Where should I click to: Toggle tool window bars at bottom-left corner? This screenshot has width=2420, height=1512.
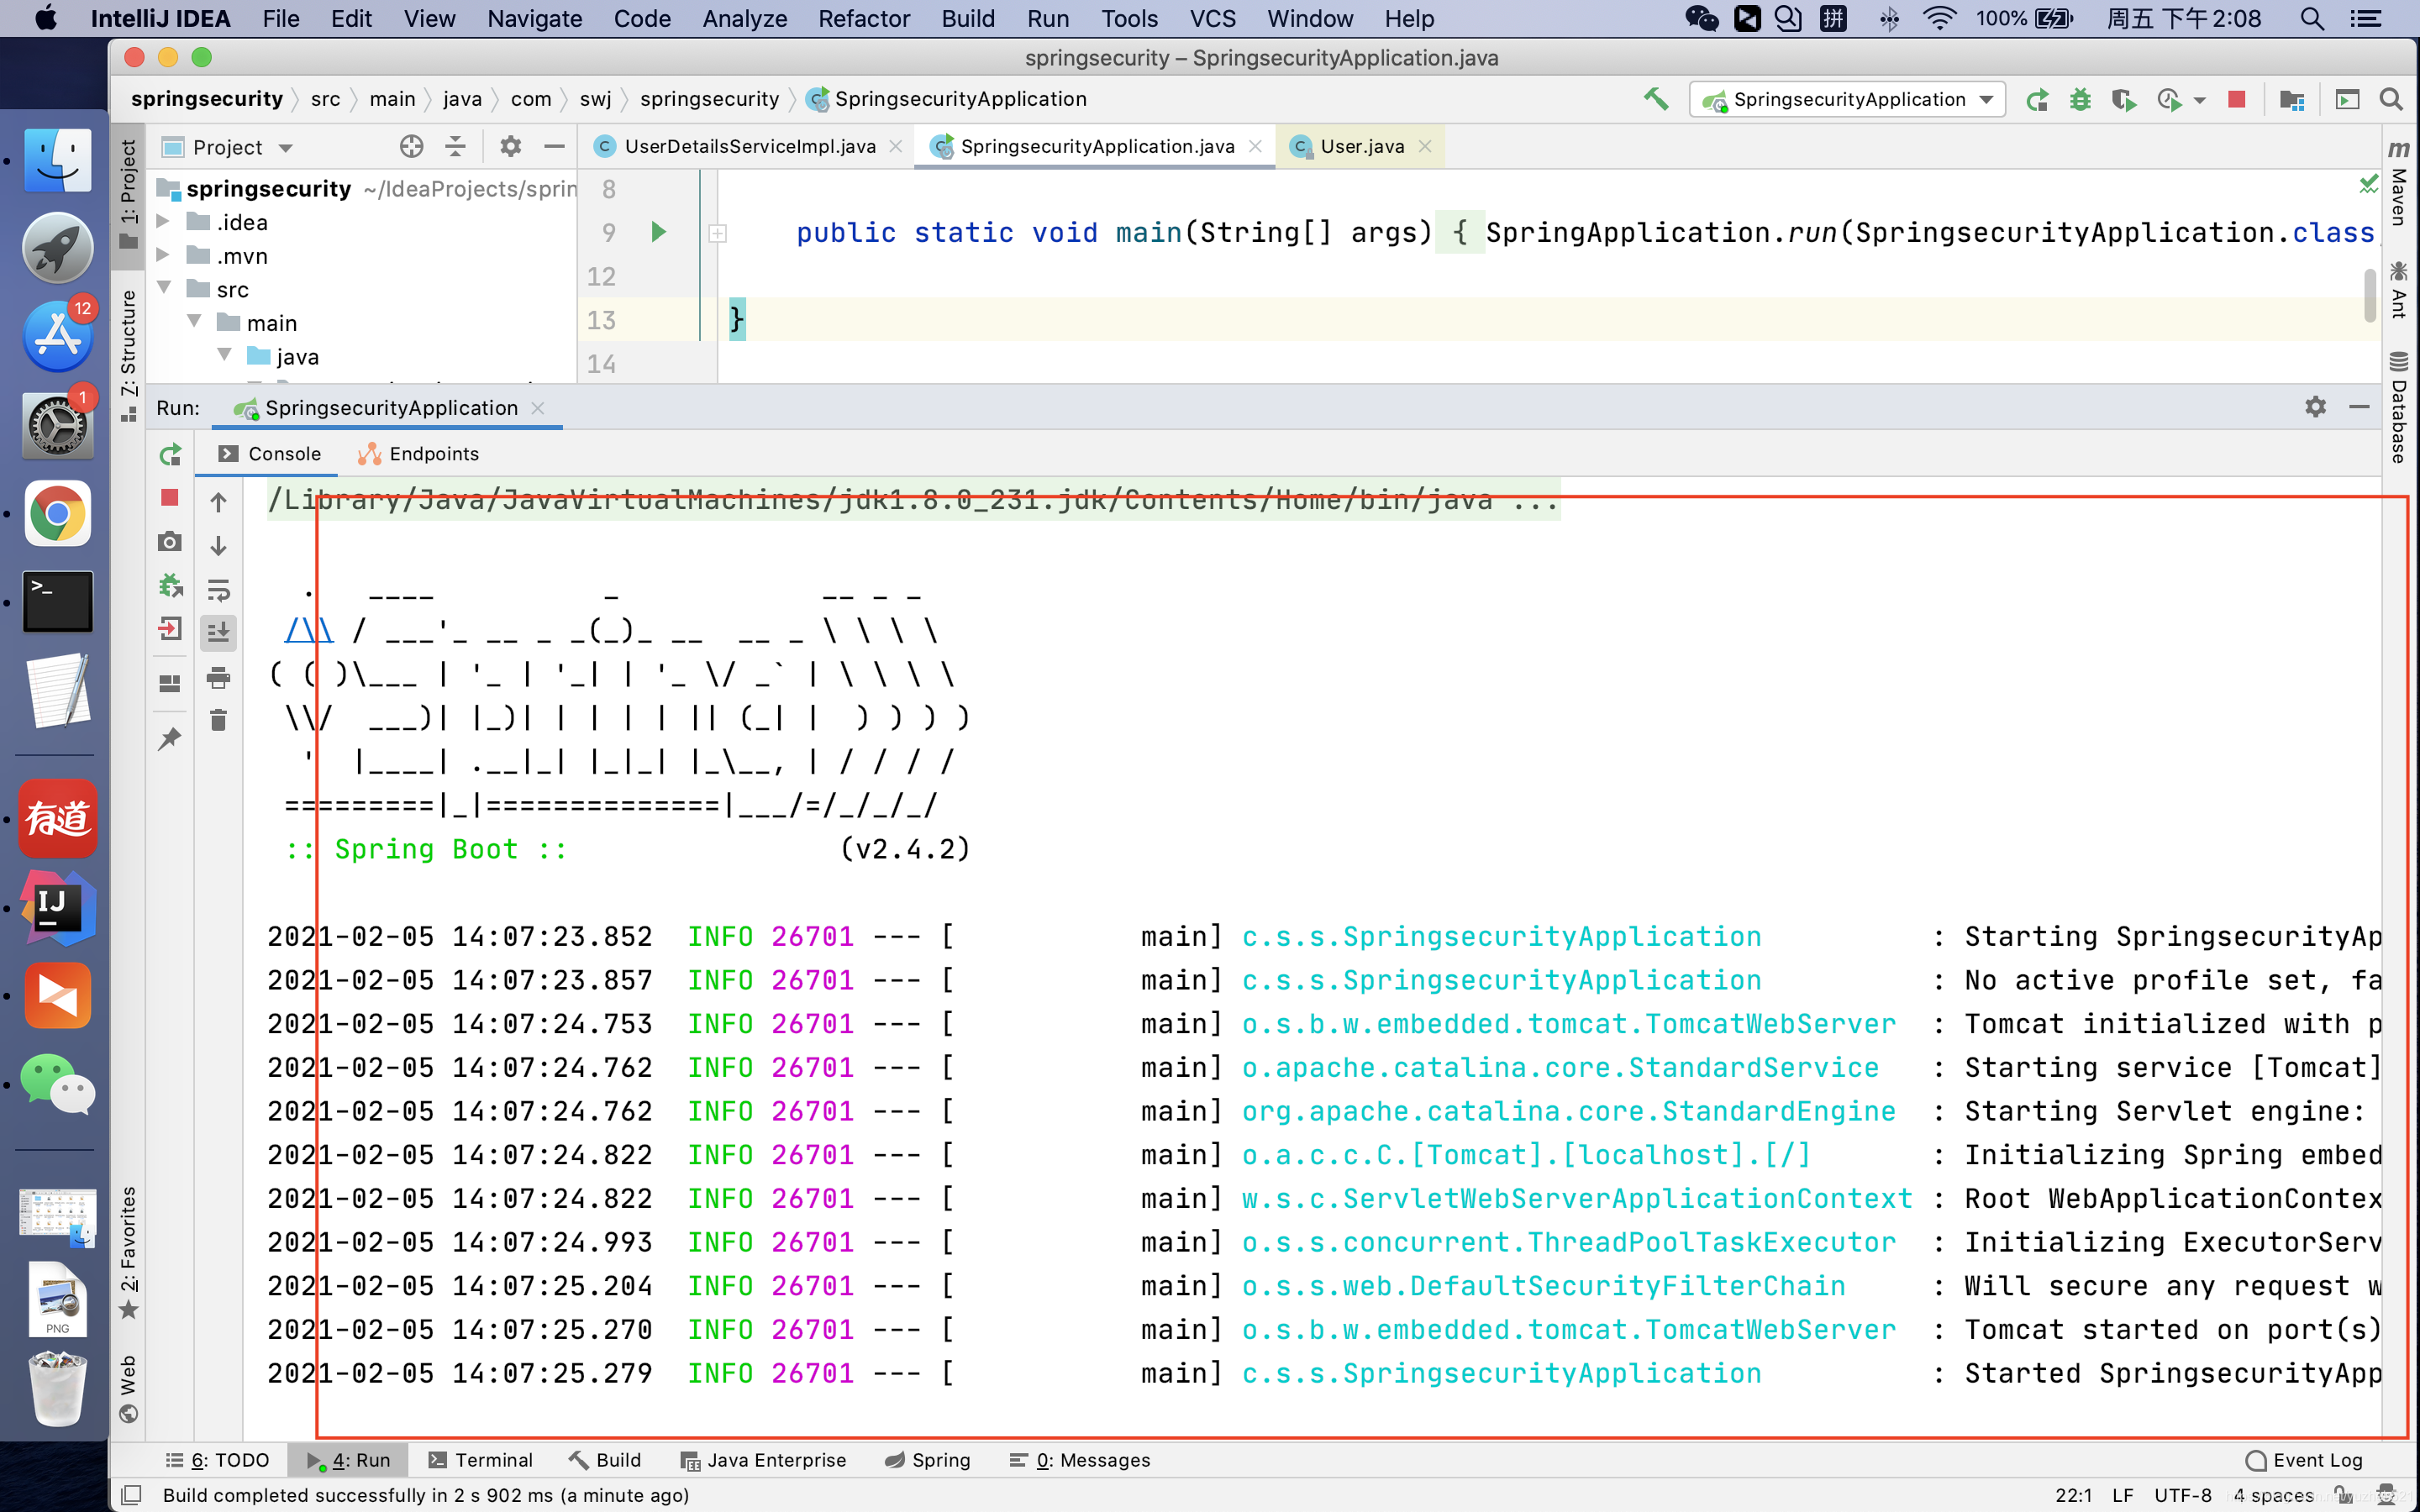[x=131, y=1495]
